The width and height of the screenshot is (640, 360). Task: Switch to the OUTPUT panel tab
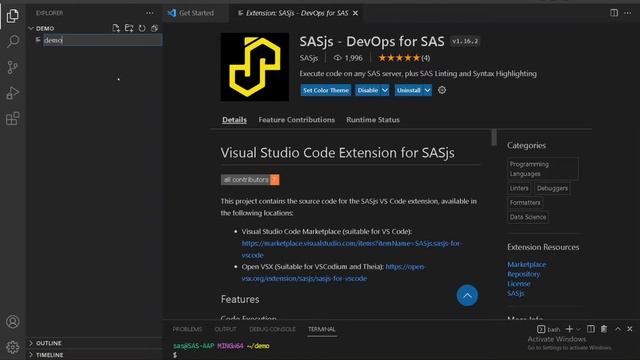coord(225,329)
